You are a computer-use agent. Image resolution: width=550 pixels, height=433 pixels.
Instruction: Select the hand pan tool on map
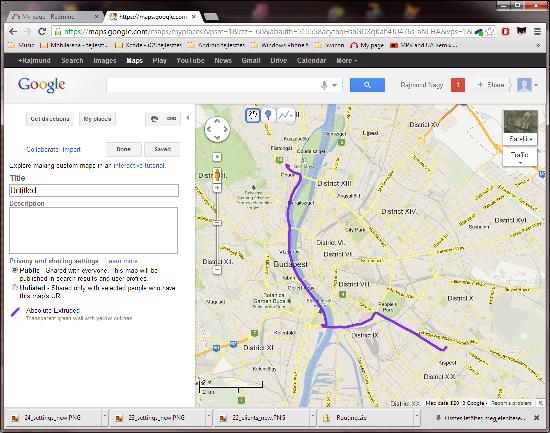253,115
